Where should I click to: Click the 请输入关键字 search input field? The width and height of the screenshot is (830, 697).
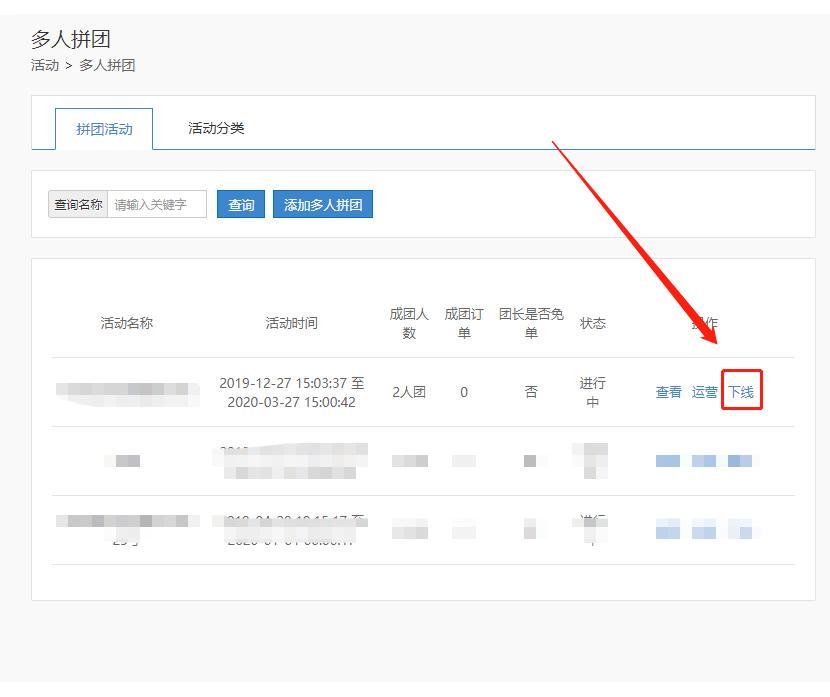(x=155, y=203)
